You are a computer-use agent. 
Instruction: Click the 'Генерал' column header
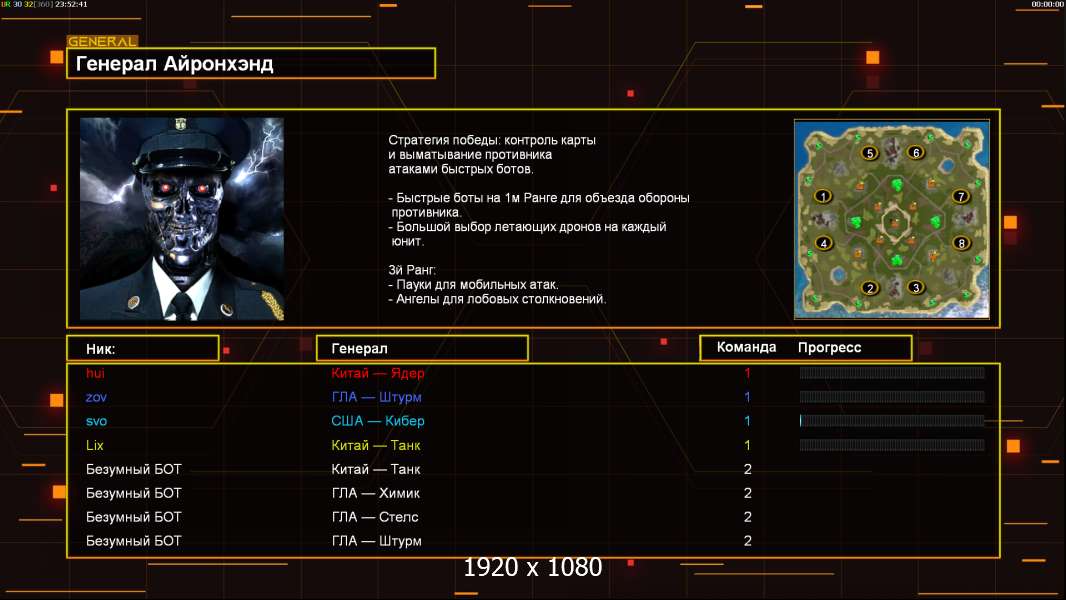click(x=359, y=349)
